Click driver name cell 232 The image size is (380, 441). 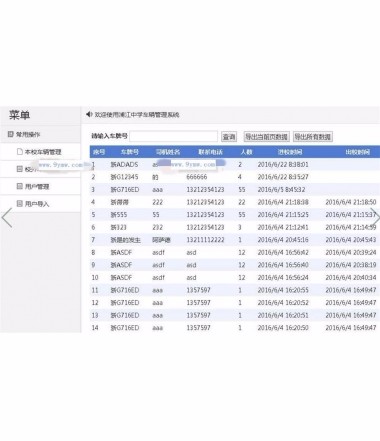pos(158,227)
